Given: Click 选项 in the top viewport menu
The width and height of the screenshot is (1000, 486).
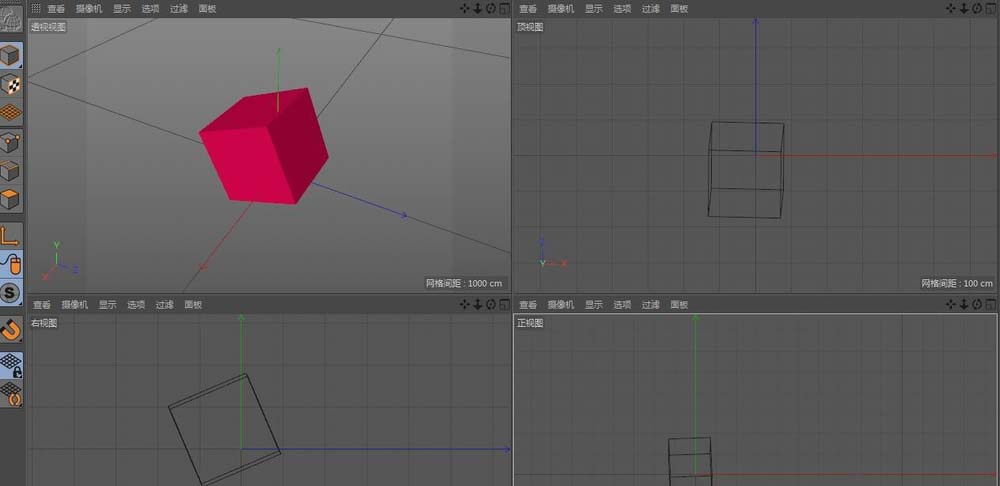Looking at the screenshot, I should click(622, 8).
